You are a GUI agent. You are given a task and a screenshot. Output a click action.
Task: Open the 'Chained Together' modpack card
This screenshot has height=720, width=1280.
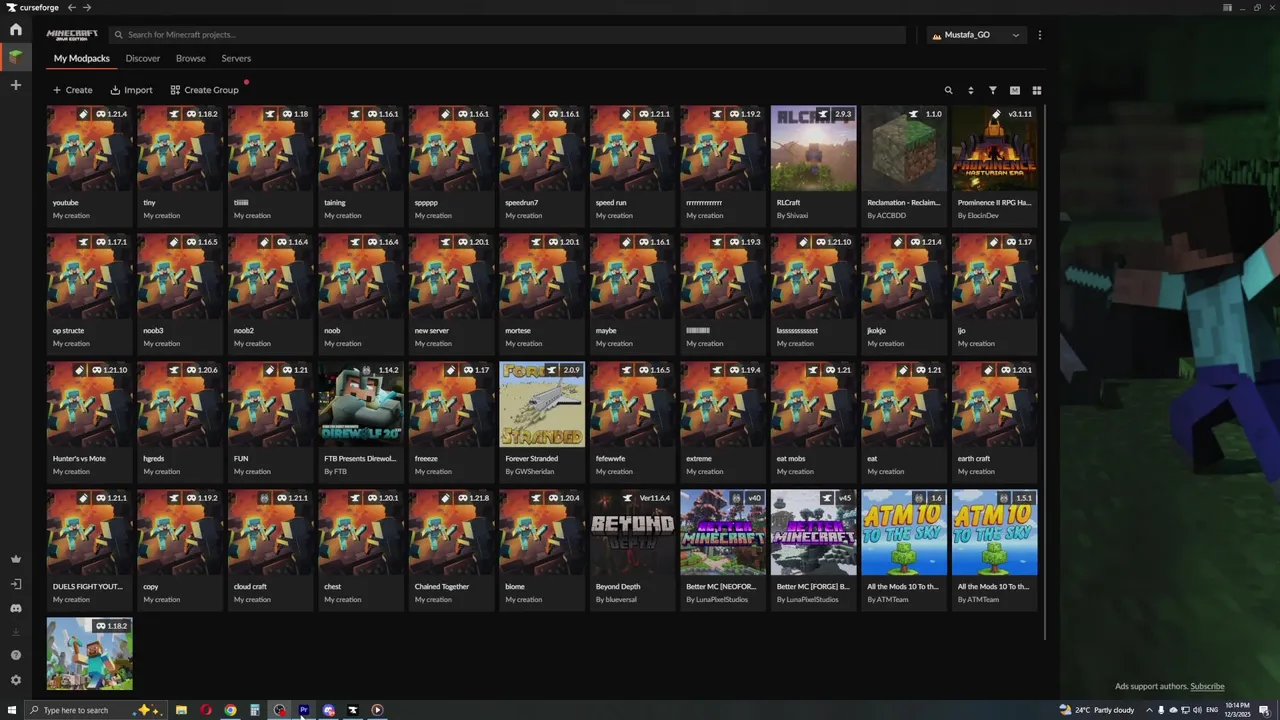pyautogui.click(x=451, y=548)
